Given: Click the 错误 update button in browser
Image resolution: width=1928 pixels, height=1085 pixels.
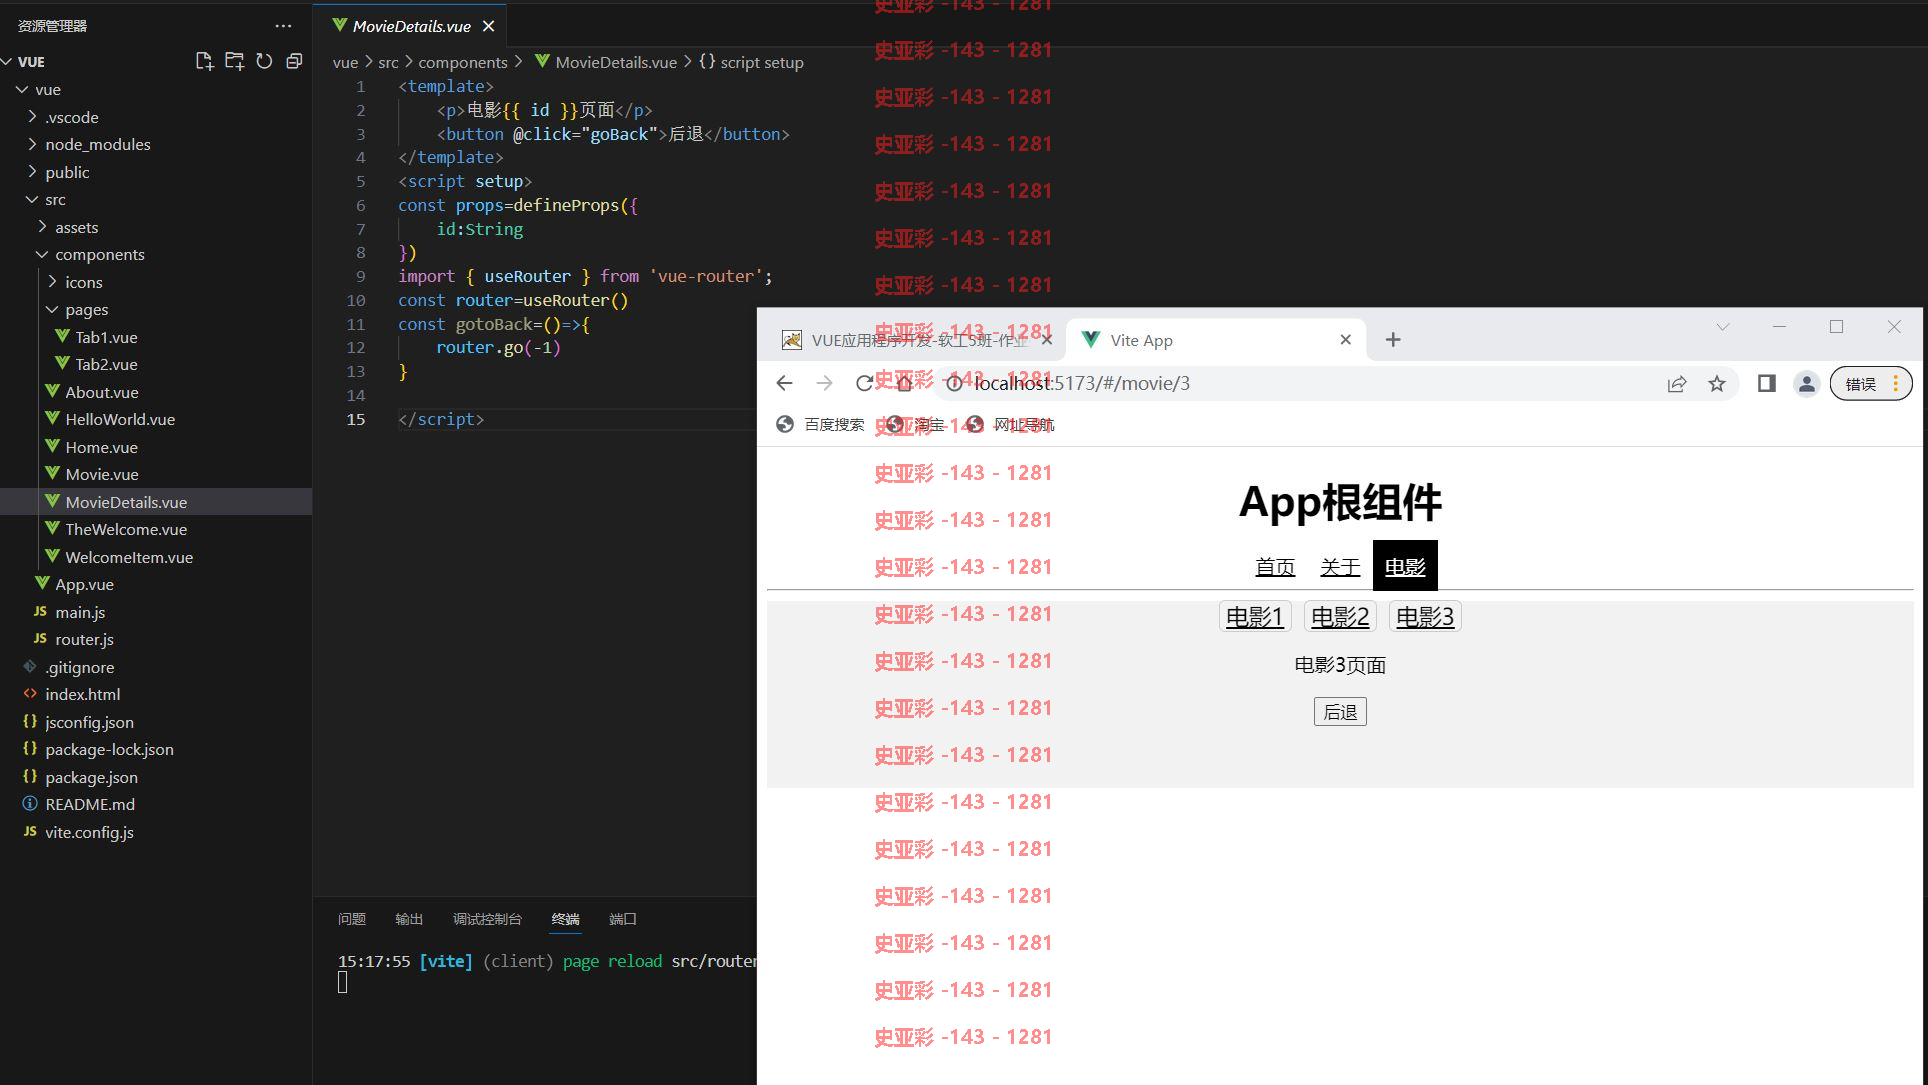Looking at the screenshot, I should [1870, 383].
